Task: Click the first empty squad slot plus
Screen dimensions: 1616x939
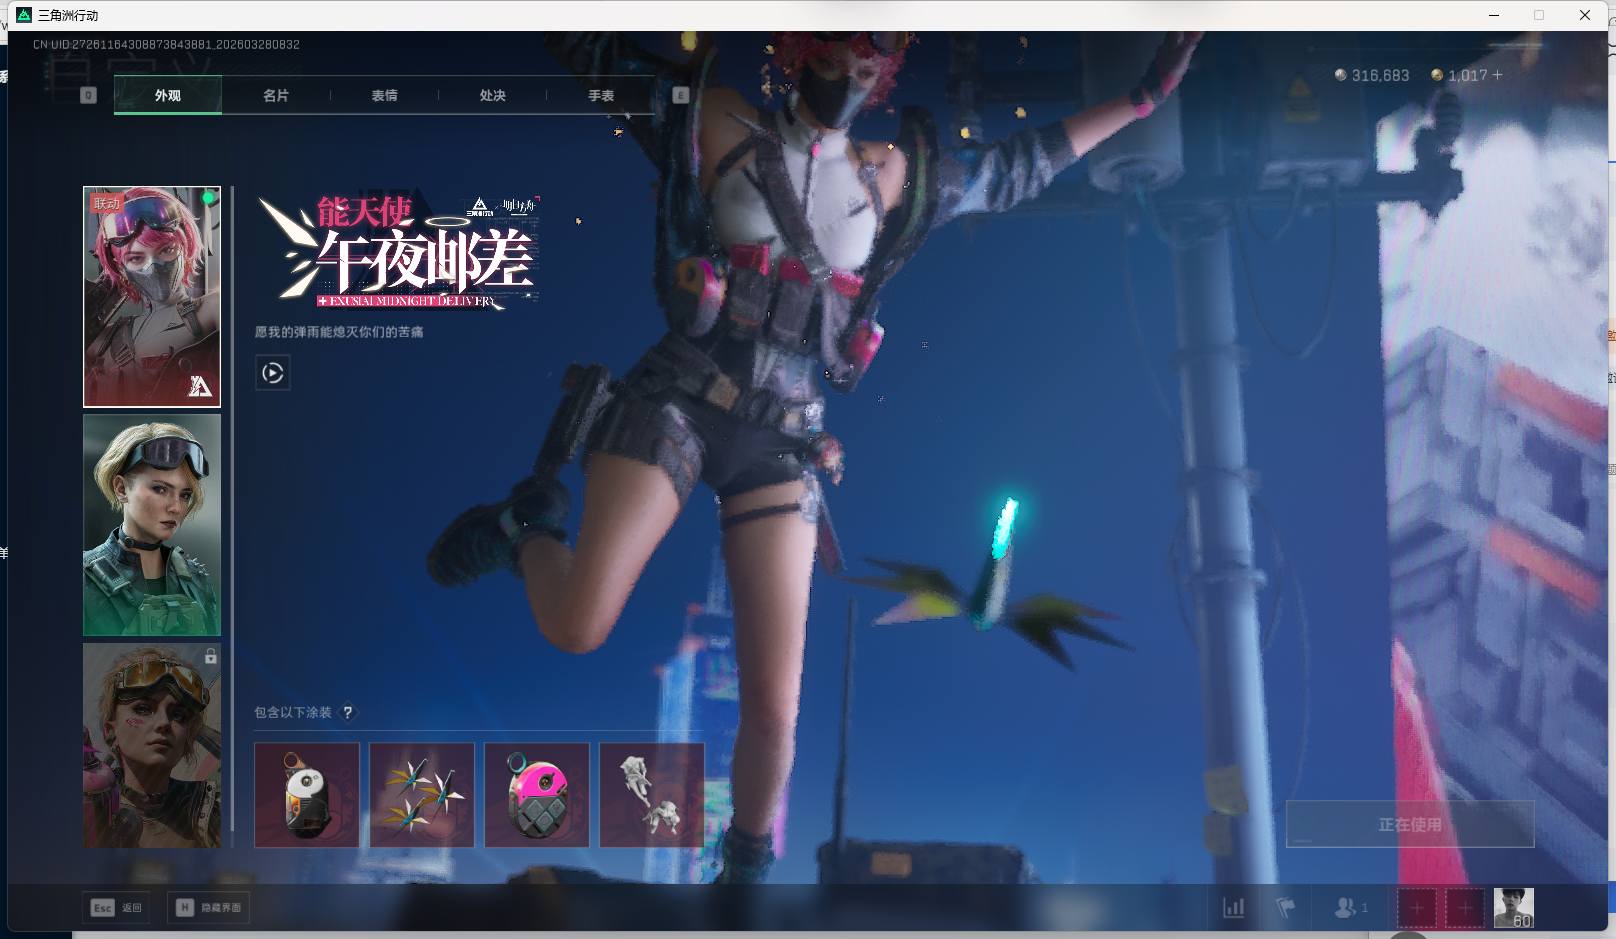Action: [1417, 908]
